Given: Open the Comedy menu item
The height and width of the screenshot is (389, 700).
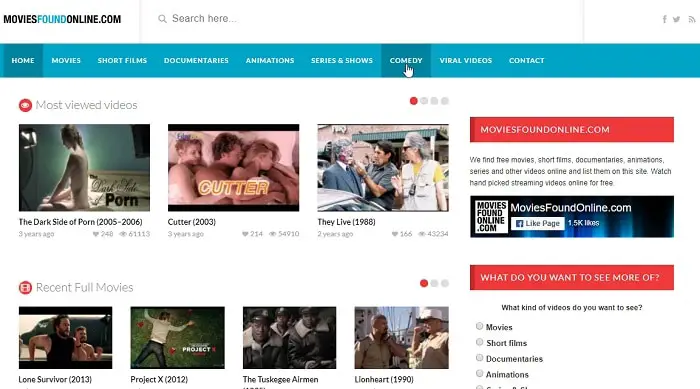Looking at the screenshot, I should 406,61.
